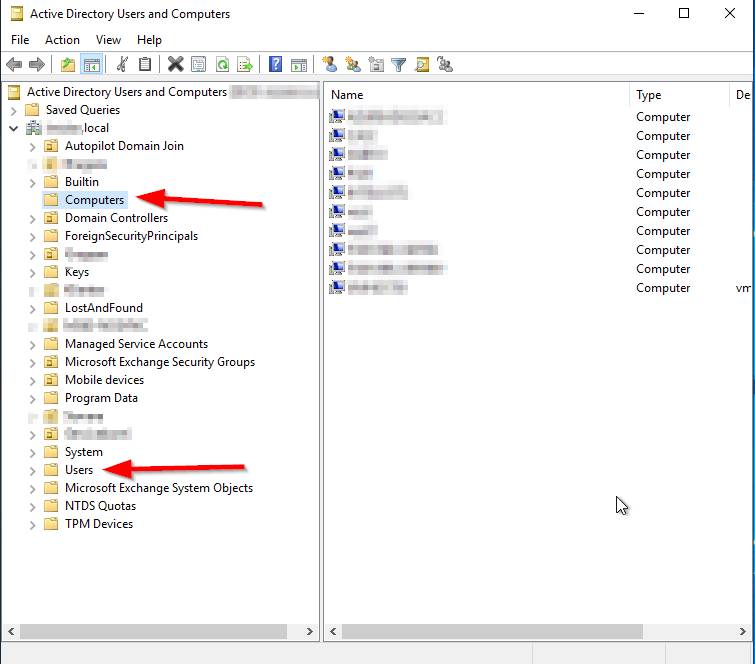Expand the Keys container
Viewport: 755px width, 664px height.
coord(32,273)
